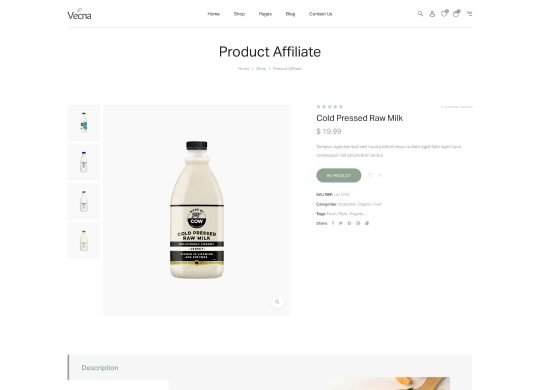Share product on Twitter

341,223
